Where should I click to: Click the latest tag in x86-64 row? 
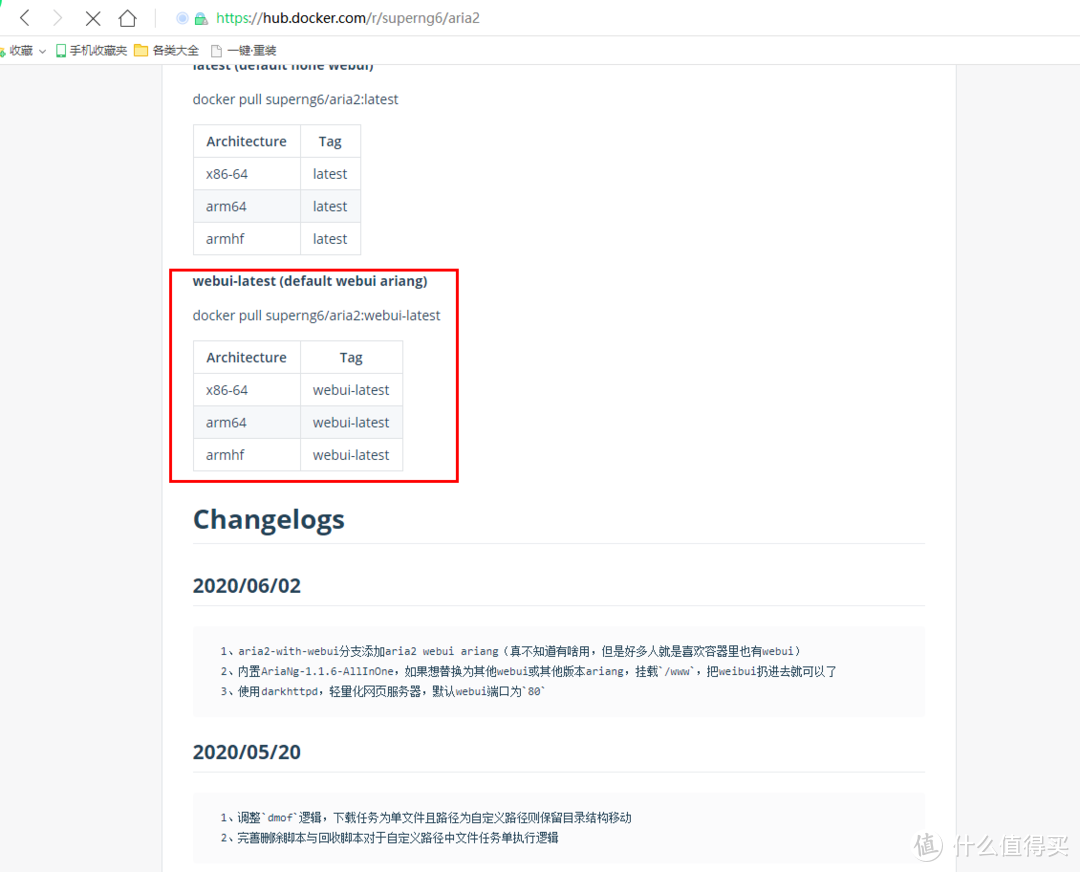coord(330,174)
